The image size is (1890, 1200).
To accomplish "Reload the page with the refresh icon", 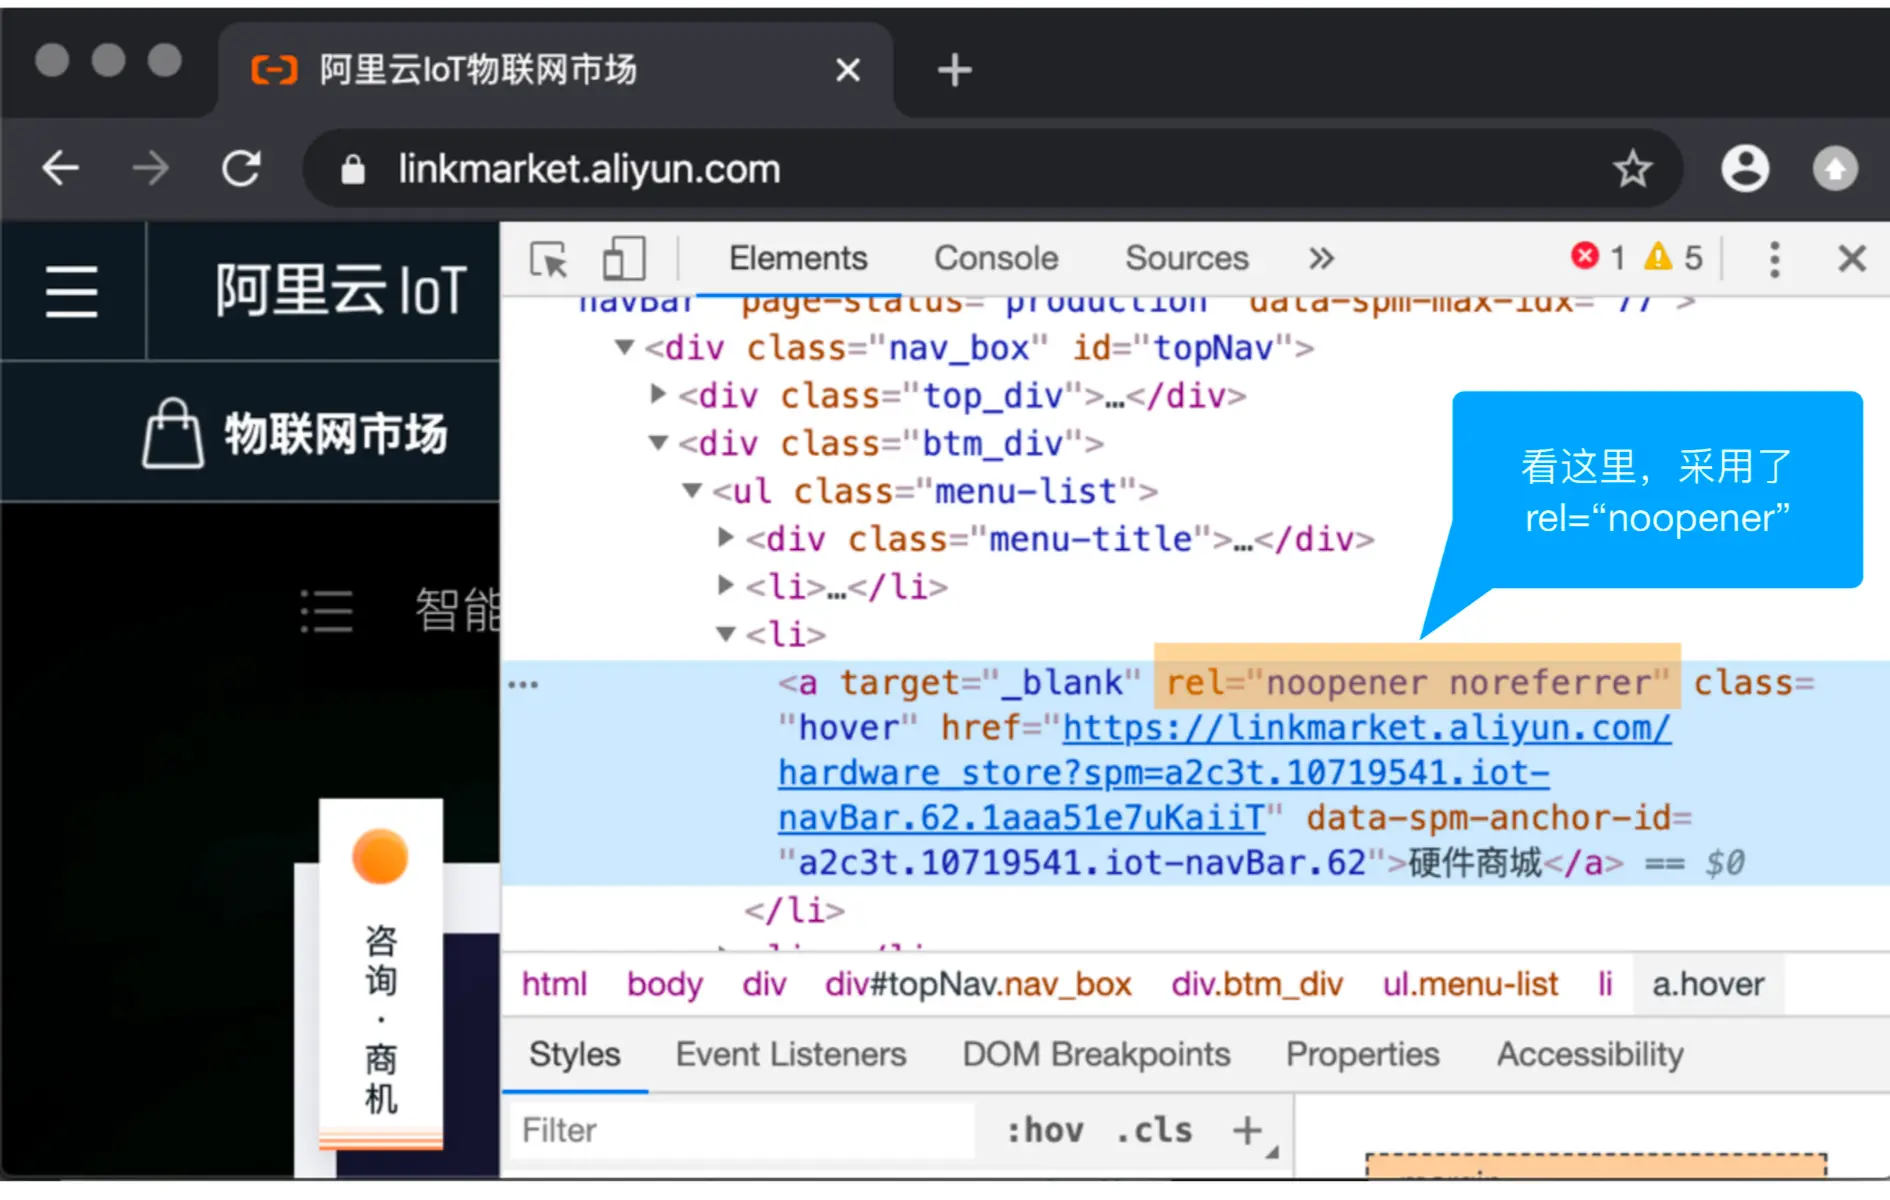I will click(241, 168).
